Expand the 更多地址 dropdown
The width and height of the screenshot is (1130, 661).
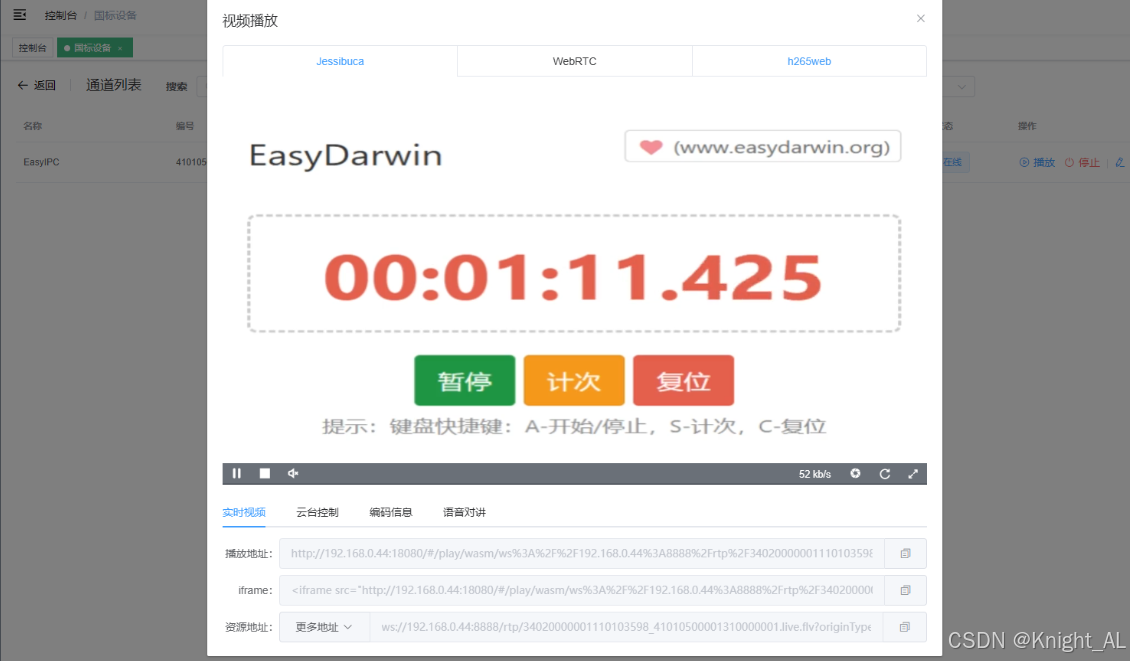pos(324,627)
